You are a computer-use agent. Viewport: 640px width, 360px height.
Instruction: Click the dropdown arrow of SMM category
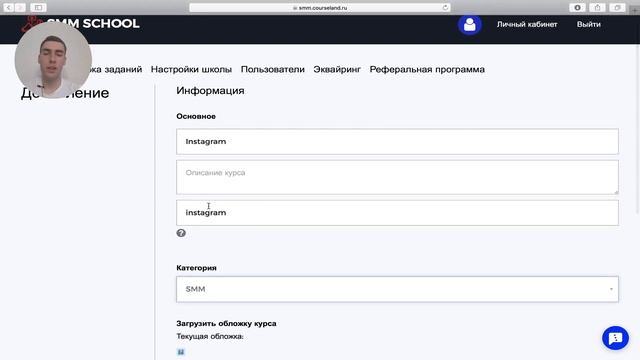click(611, 289)
